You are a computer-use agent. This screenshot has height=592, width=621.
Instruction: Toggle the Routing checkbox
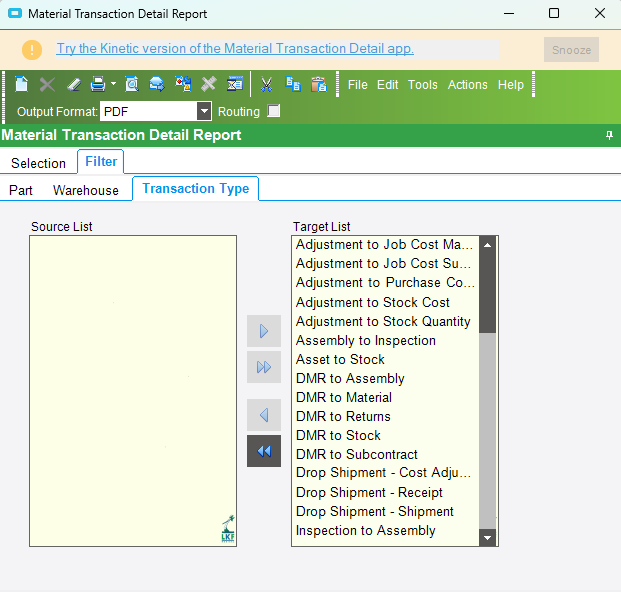point(274,111)
